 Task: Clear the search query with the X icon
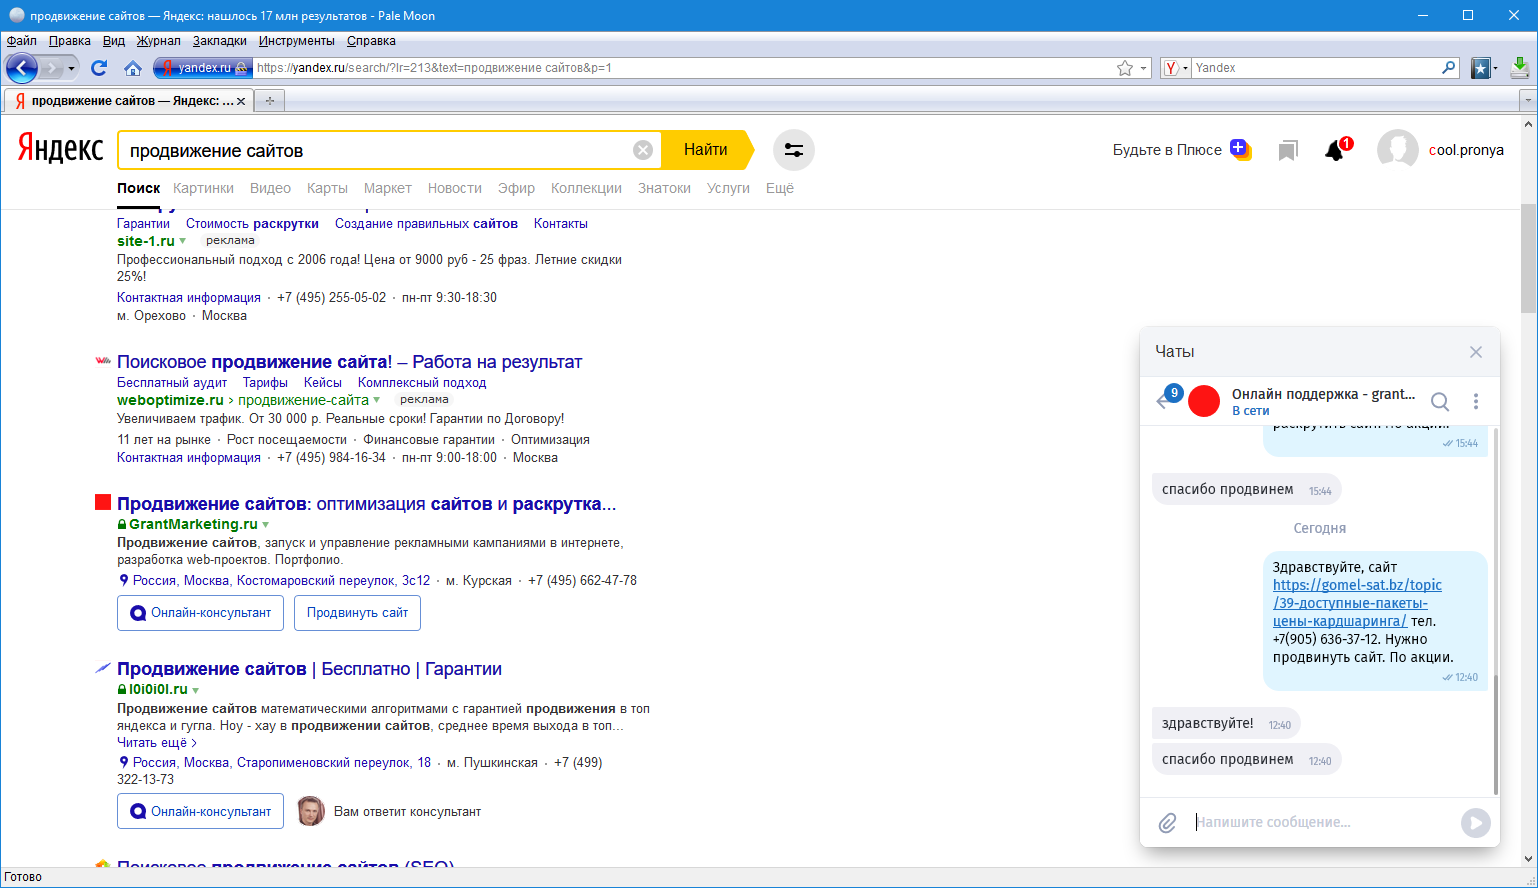click(x=643, y=150)
